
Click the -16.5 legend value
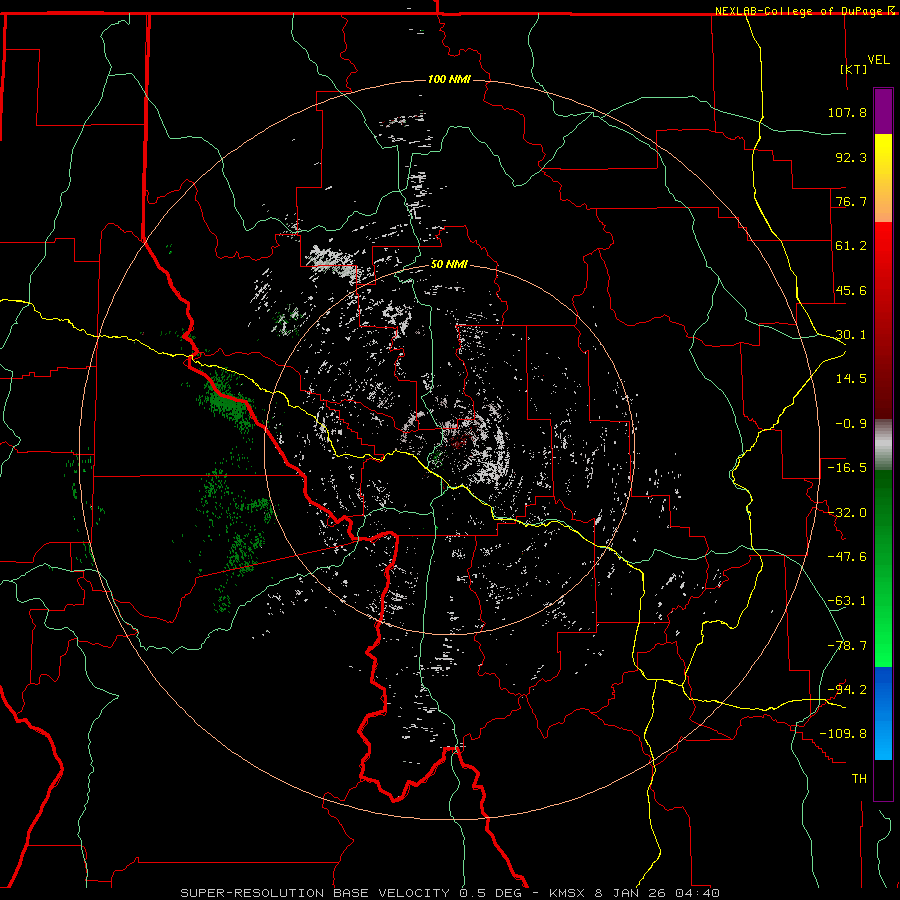847,468
